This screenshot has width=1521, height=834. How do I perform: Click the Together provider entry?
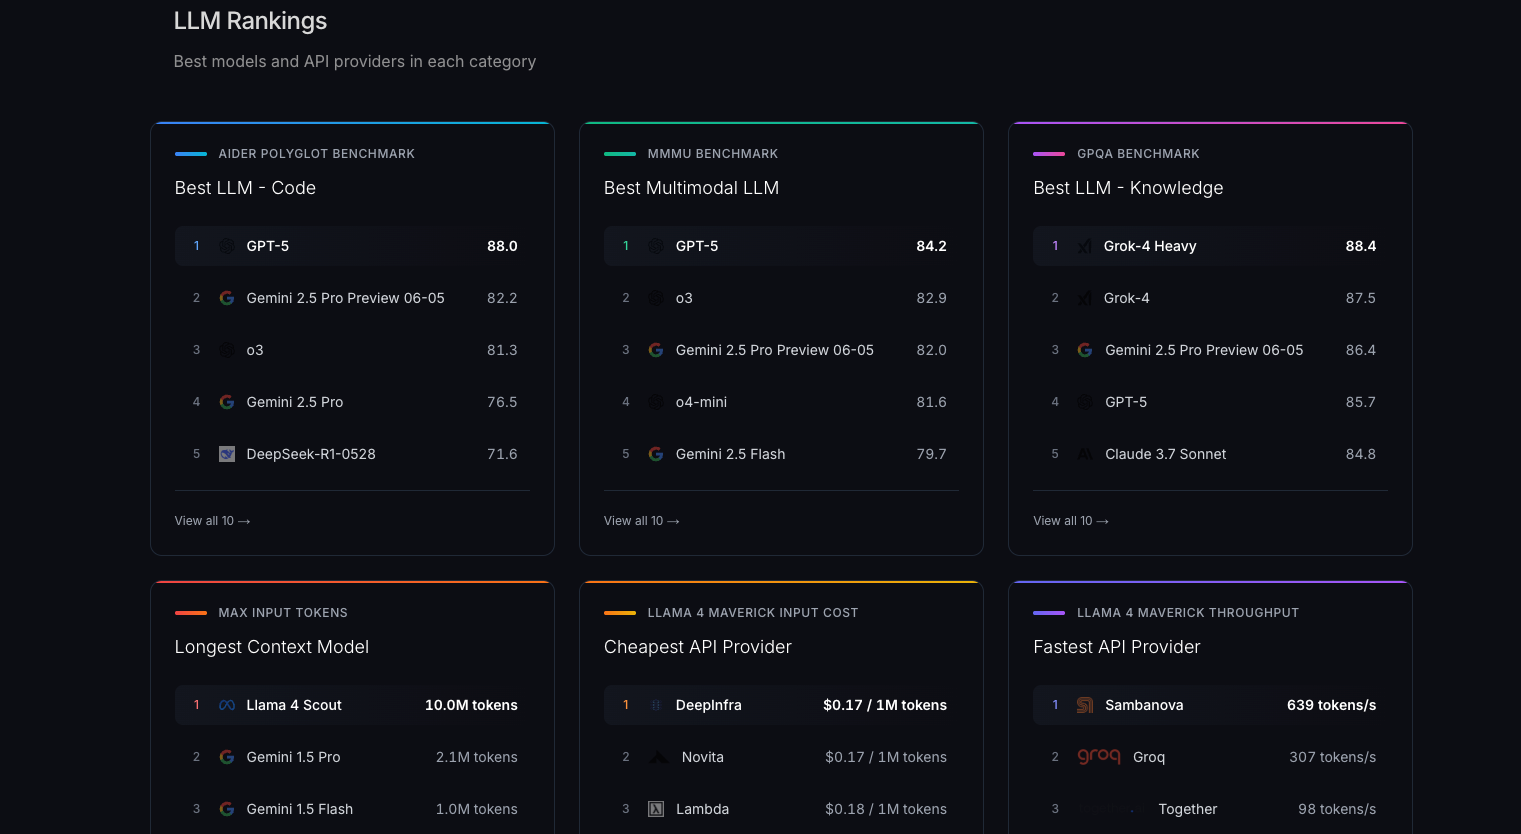click(x=1187, y=809)
